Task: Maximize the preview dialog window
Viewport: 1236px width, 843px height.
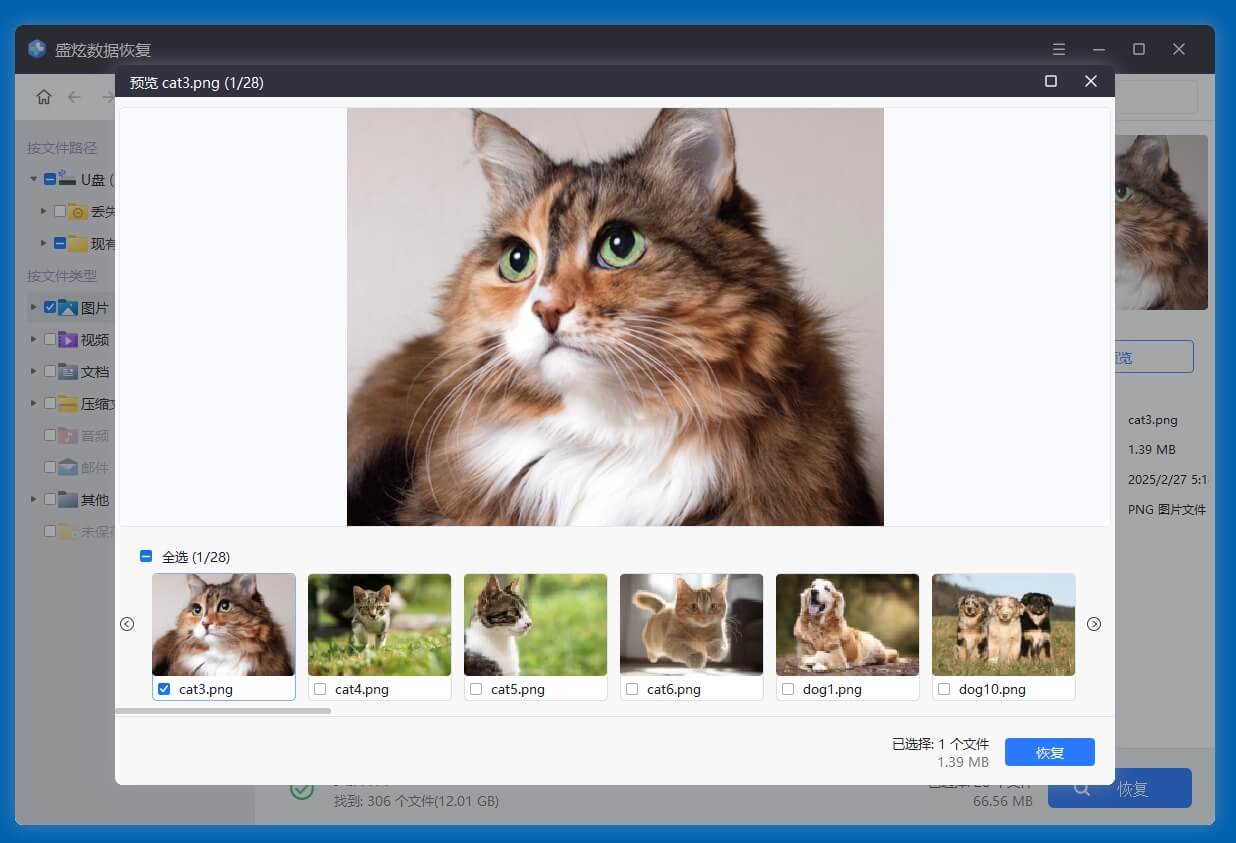Action: [1051, 81]
